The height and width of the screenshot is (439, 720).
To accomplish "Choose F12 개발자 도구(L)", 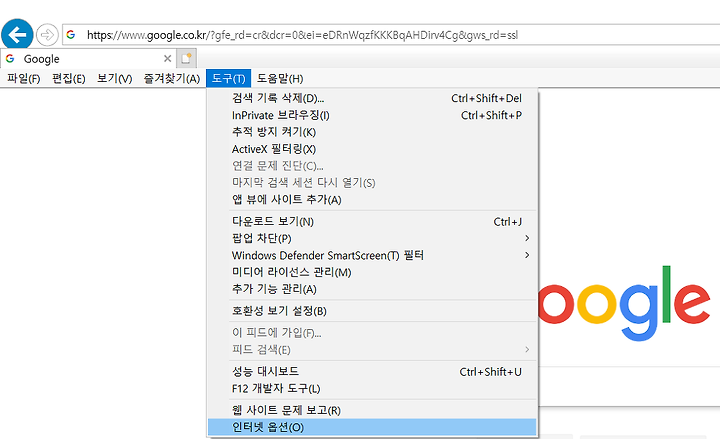I will tap(372, 388).
